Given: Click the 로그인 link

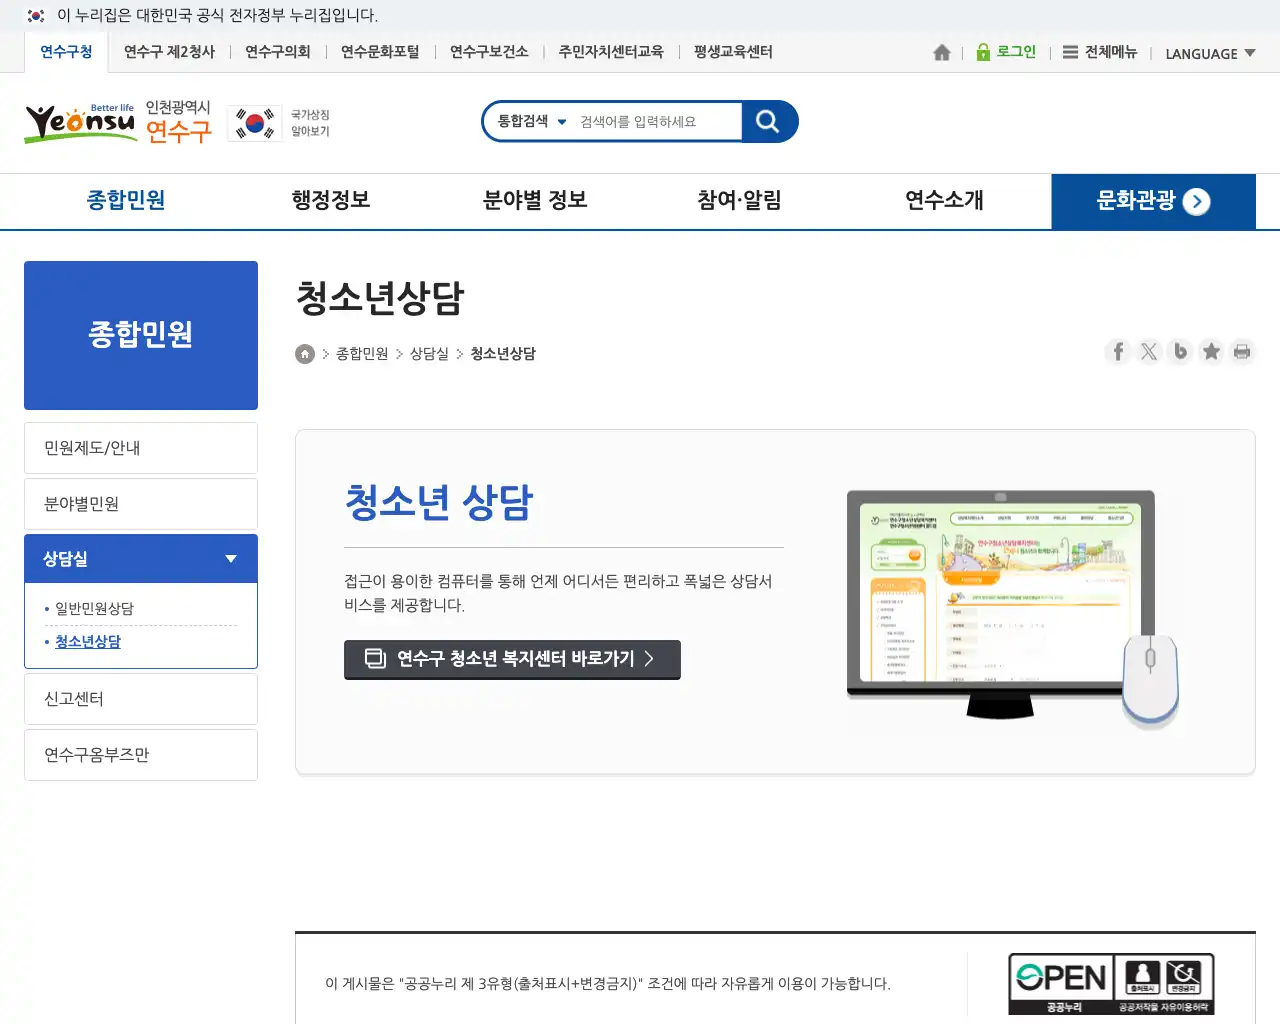Looking at the screenshot, I should (x=1006, y=52).
